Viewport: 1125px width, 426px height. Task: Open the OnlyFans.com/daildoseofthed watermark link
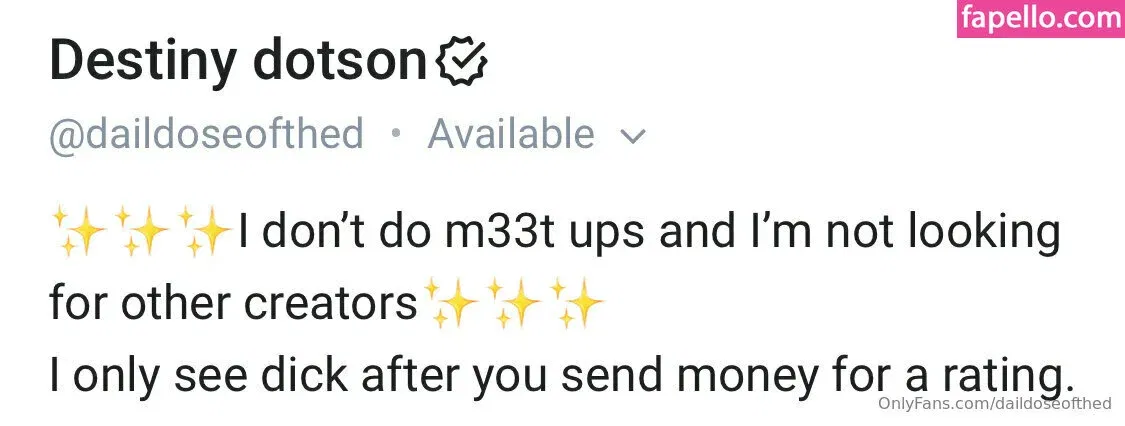(994, 403)
